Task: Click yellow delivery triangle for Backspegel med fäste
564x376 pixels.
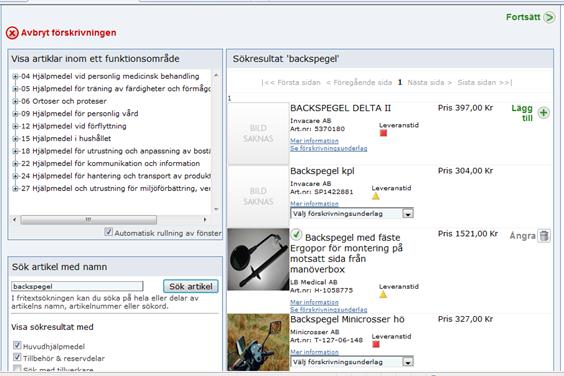Action: [x=383, y=294]
